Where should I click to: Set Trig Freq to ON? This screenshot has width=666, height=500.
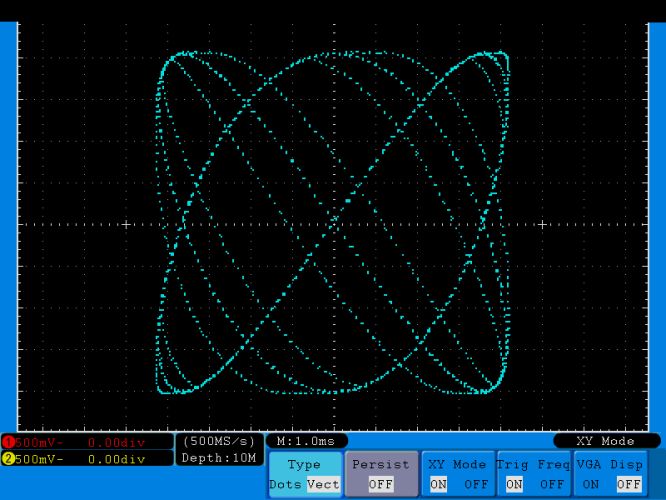514,484
